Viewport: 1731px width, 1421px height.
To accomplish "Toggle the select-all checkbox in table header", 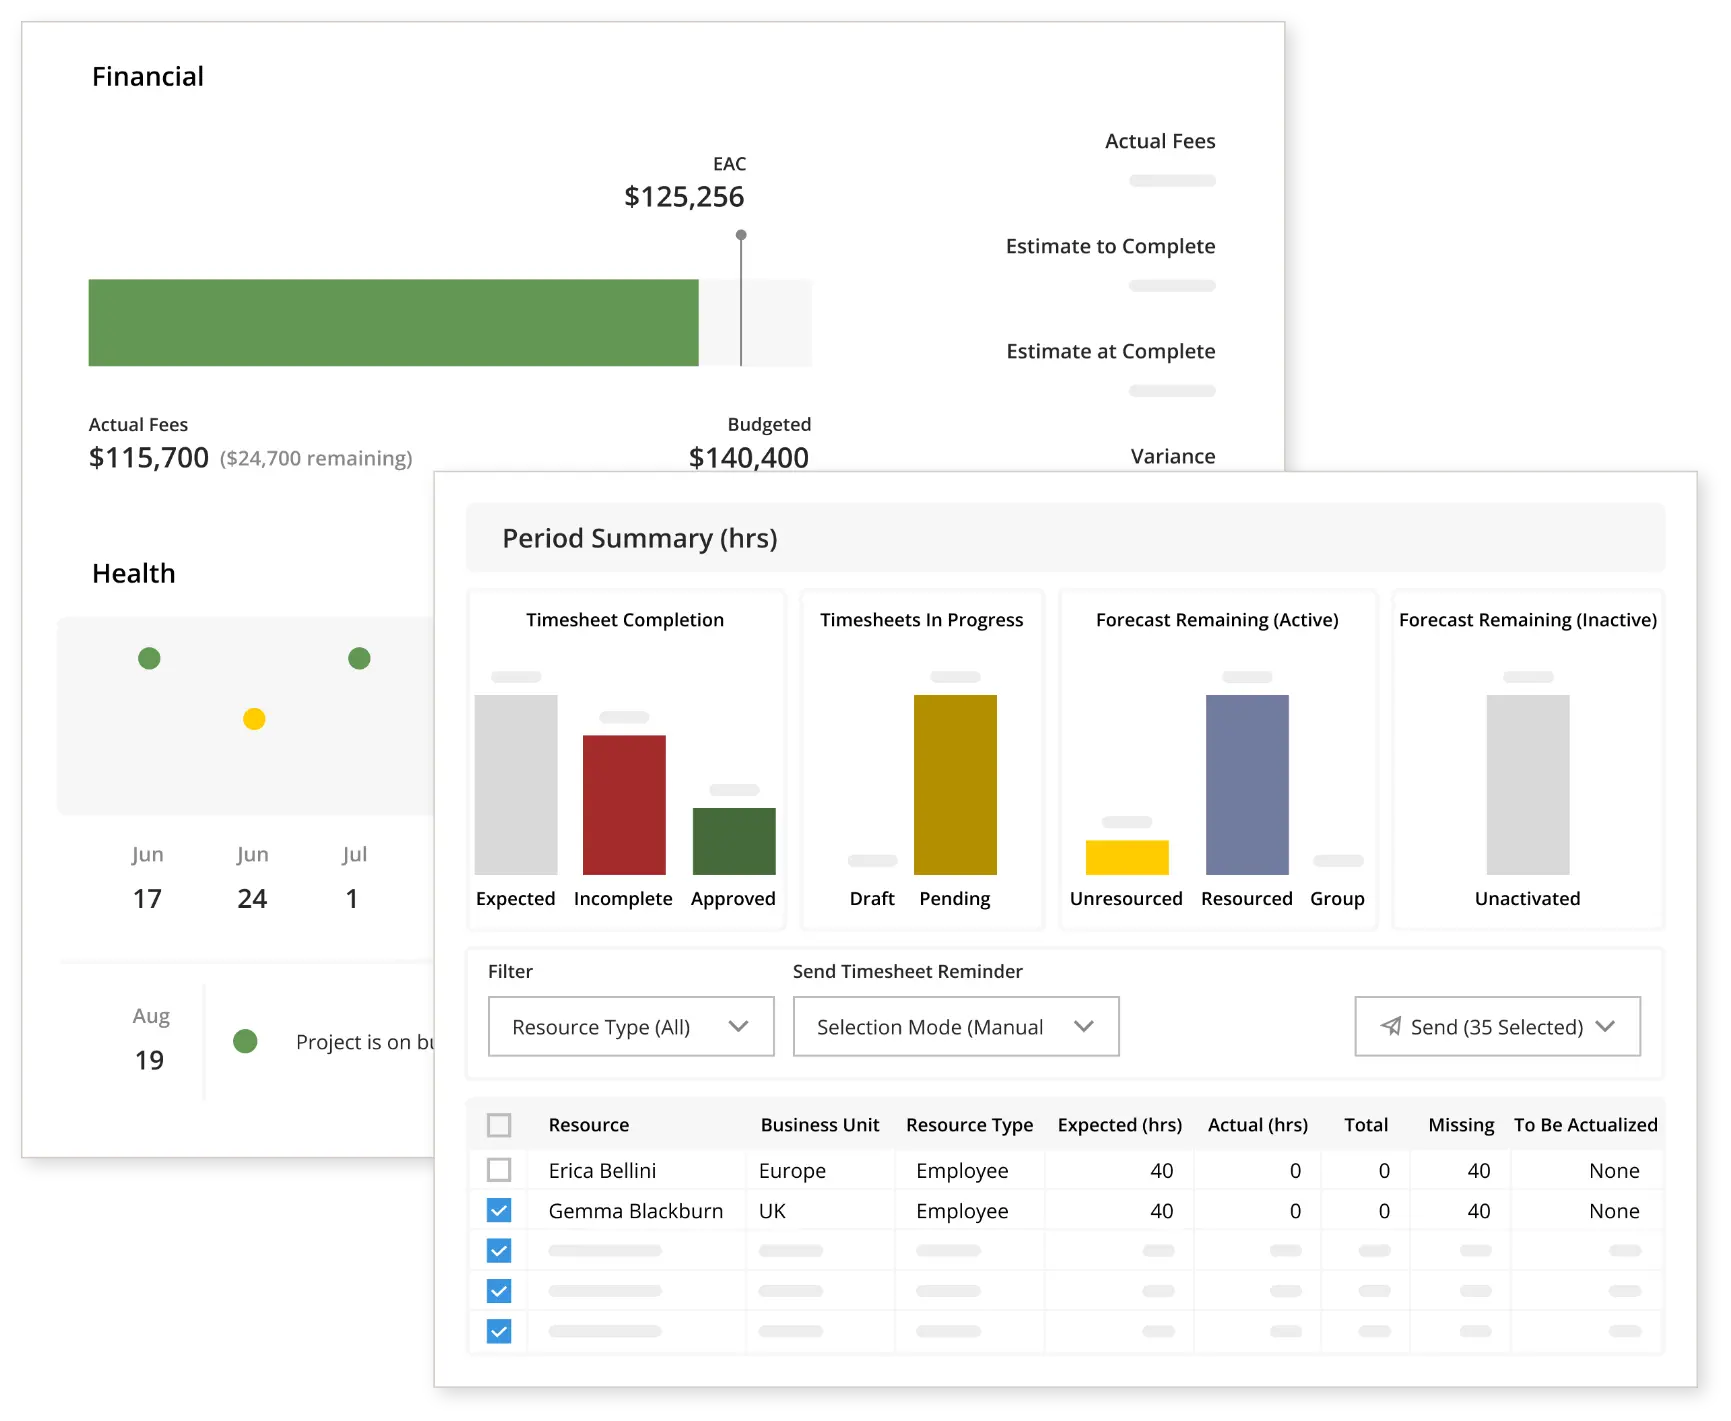I will [499, 1125].
